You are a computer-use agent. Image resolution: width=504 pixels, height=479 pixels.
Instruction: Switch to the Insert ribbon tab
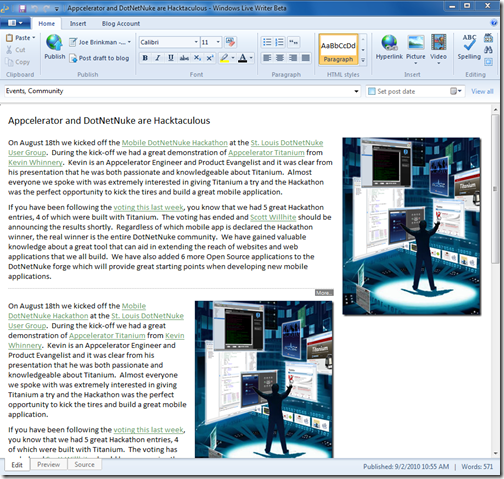[78, 24]
